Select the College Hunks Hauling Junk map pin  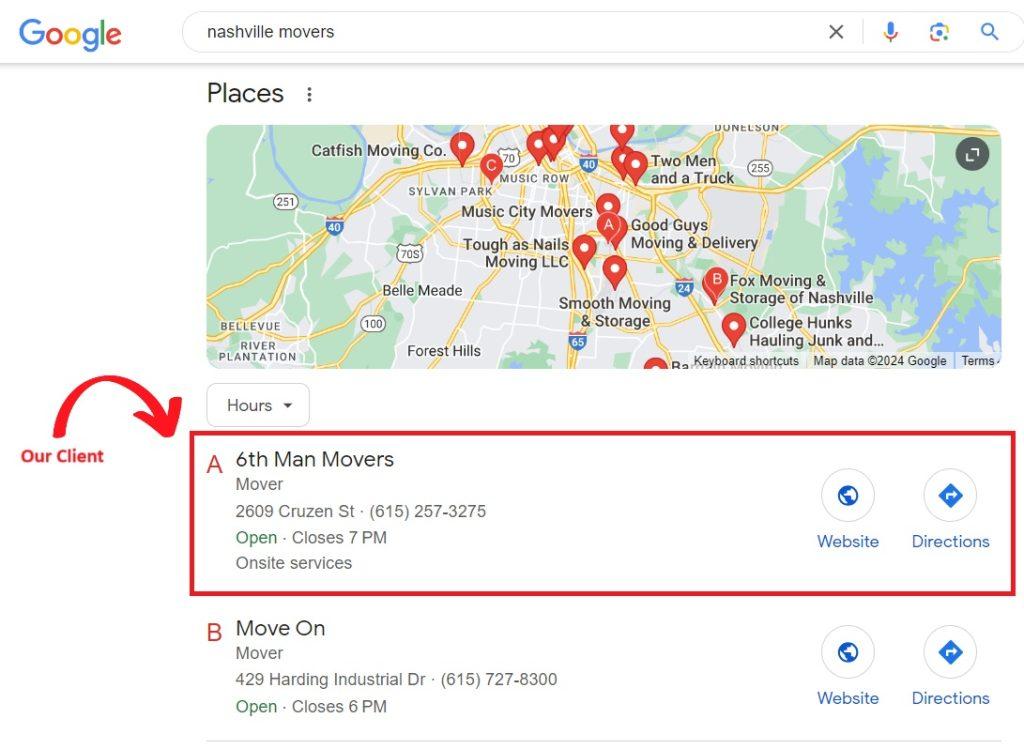pos(734,327)
